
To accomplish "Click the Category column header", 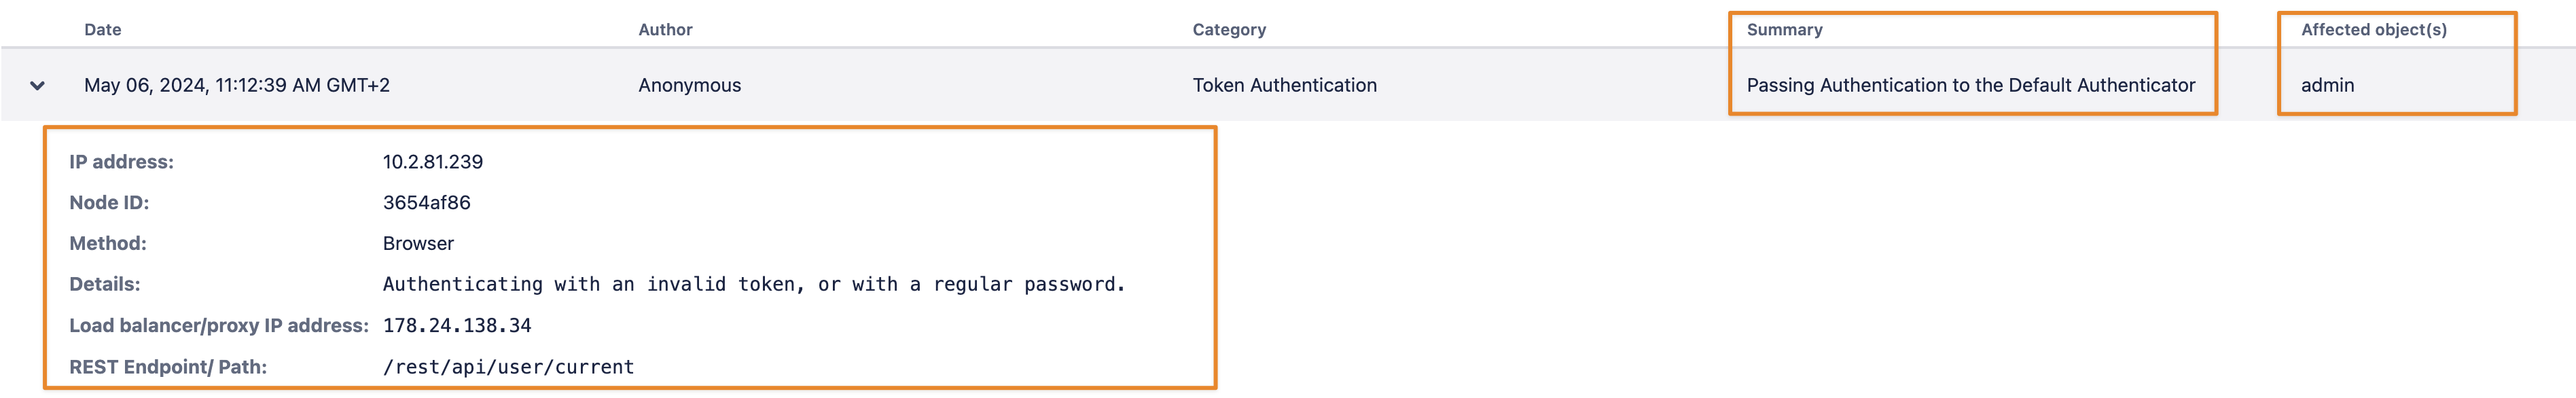I will tap(1229, 30).
